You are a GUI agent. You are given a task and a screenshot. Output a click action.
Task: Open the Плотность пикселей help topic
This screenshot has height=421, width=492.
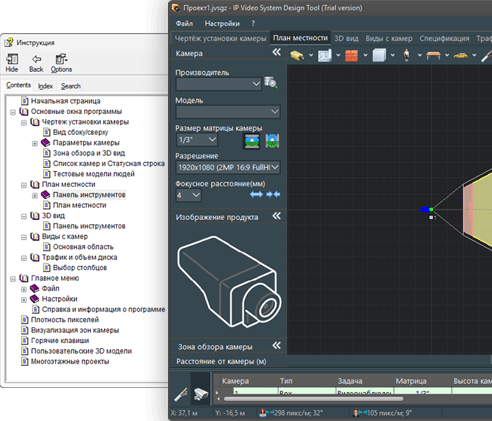coord(65,320)
